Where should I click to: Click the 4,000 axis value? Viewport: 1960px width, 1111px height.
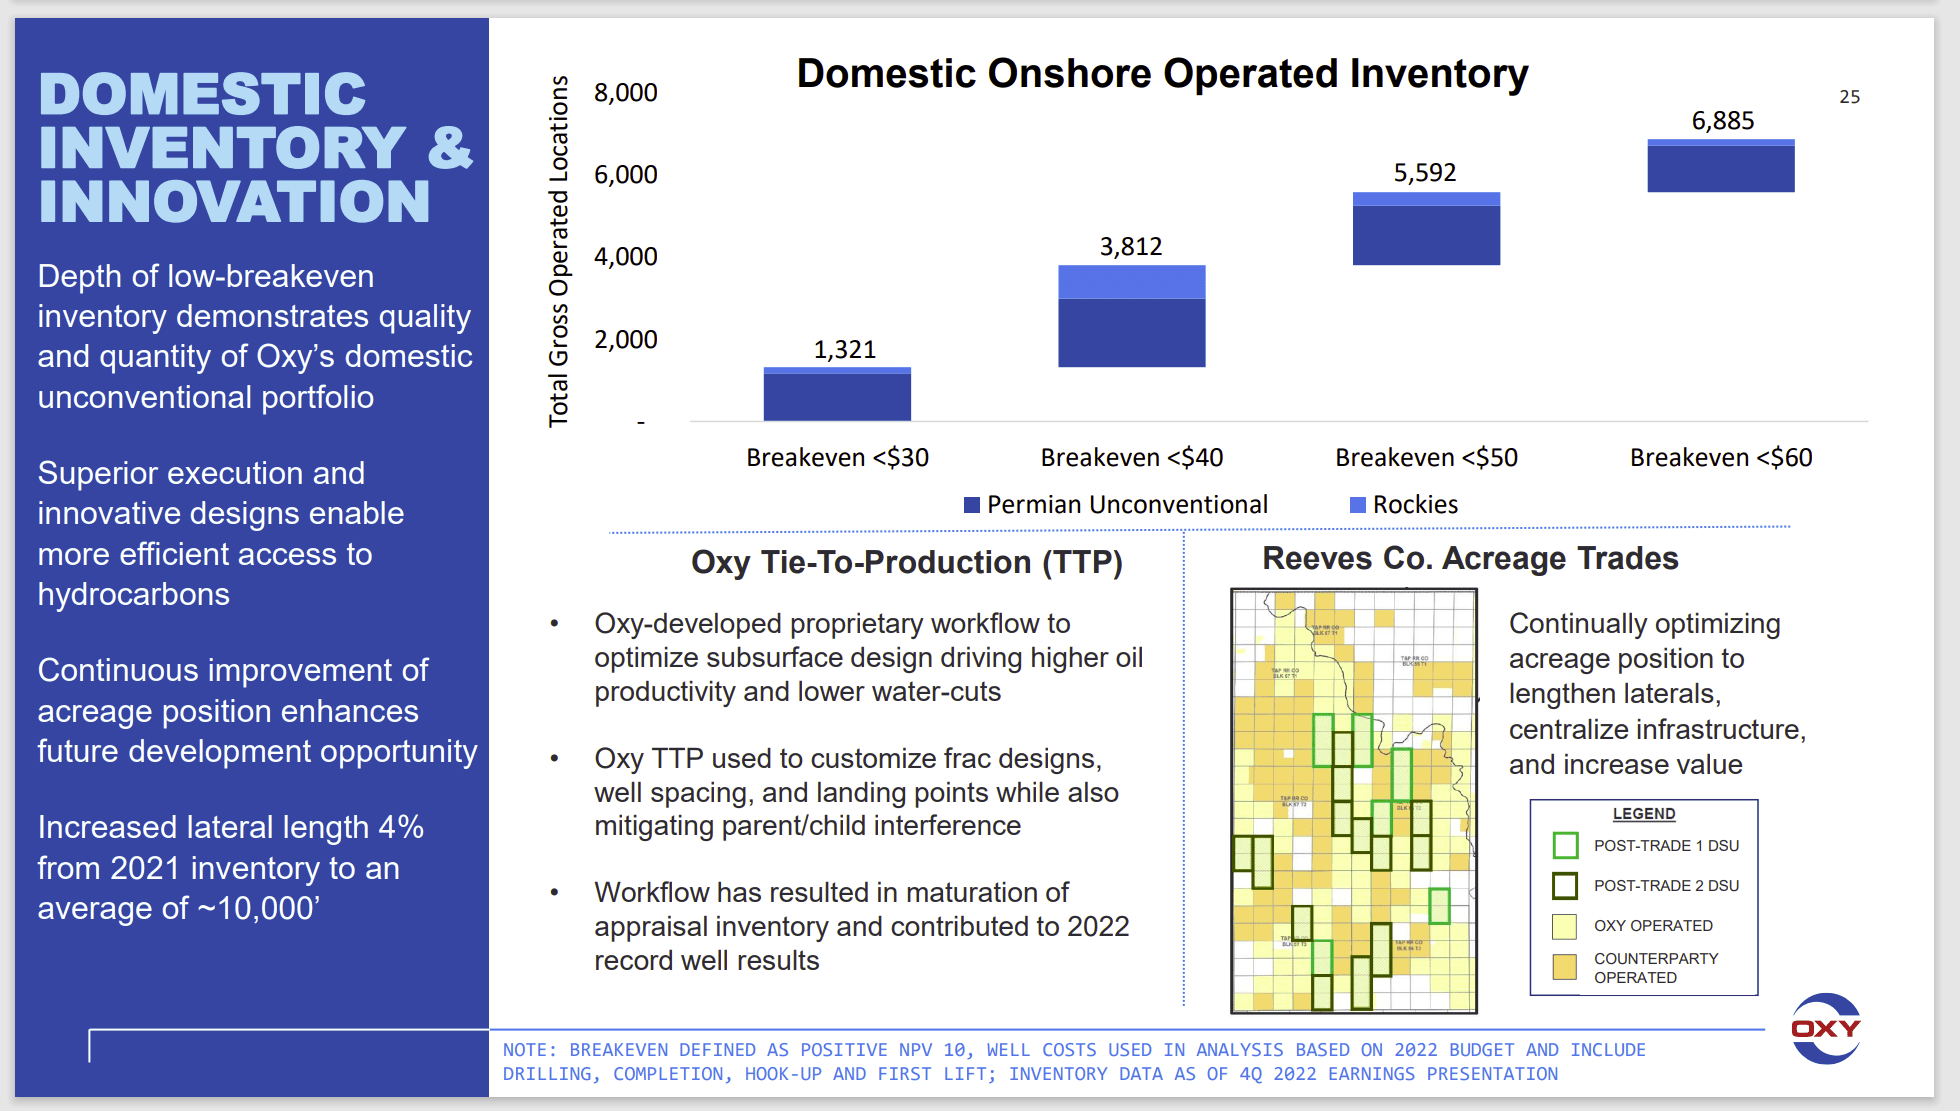[626, 257]
